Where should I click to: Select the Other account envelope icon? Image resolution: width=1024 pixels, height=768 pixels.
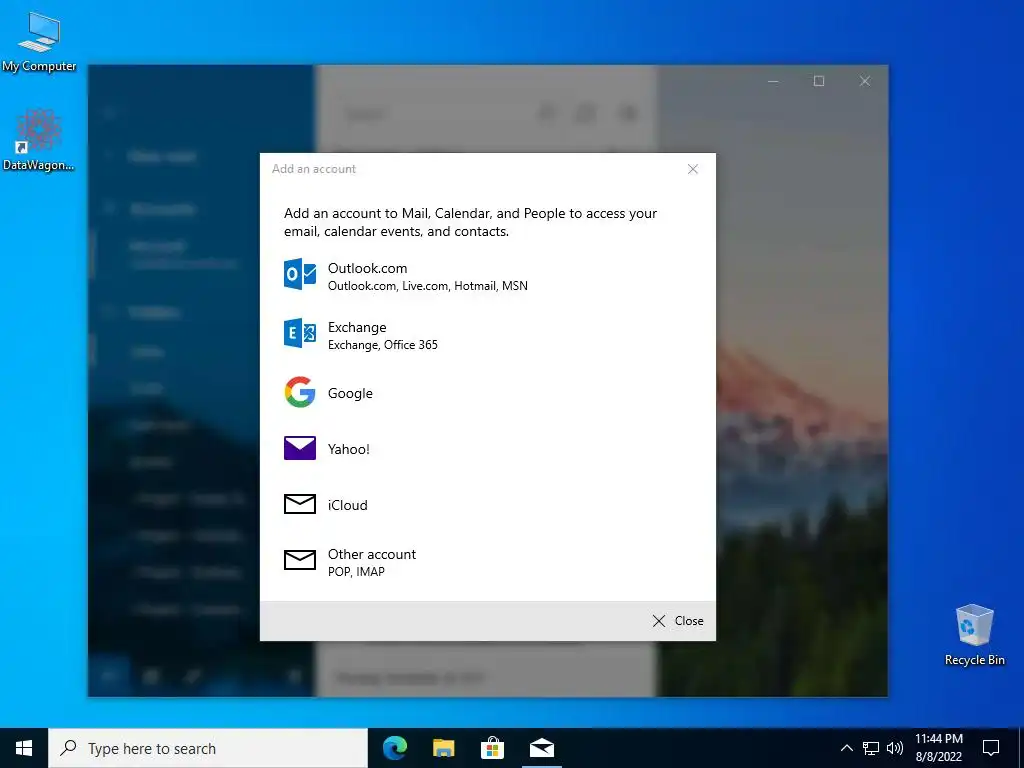coord(300,560)
